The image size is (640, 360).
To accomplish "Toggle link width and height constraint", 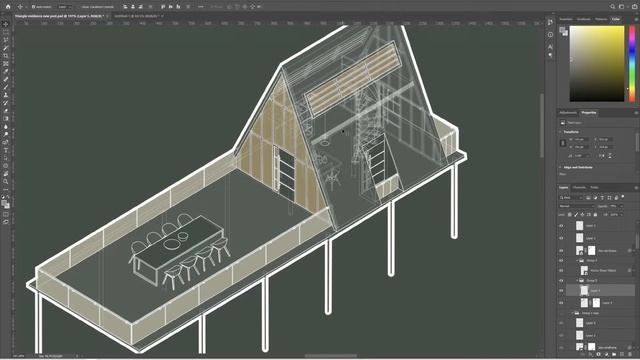I will 563,143.
